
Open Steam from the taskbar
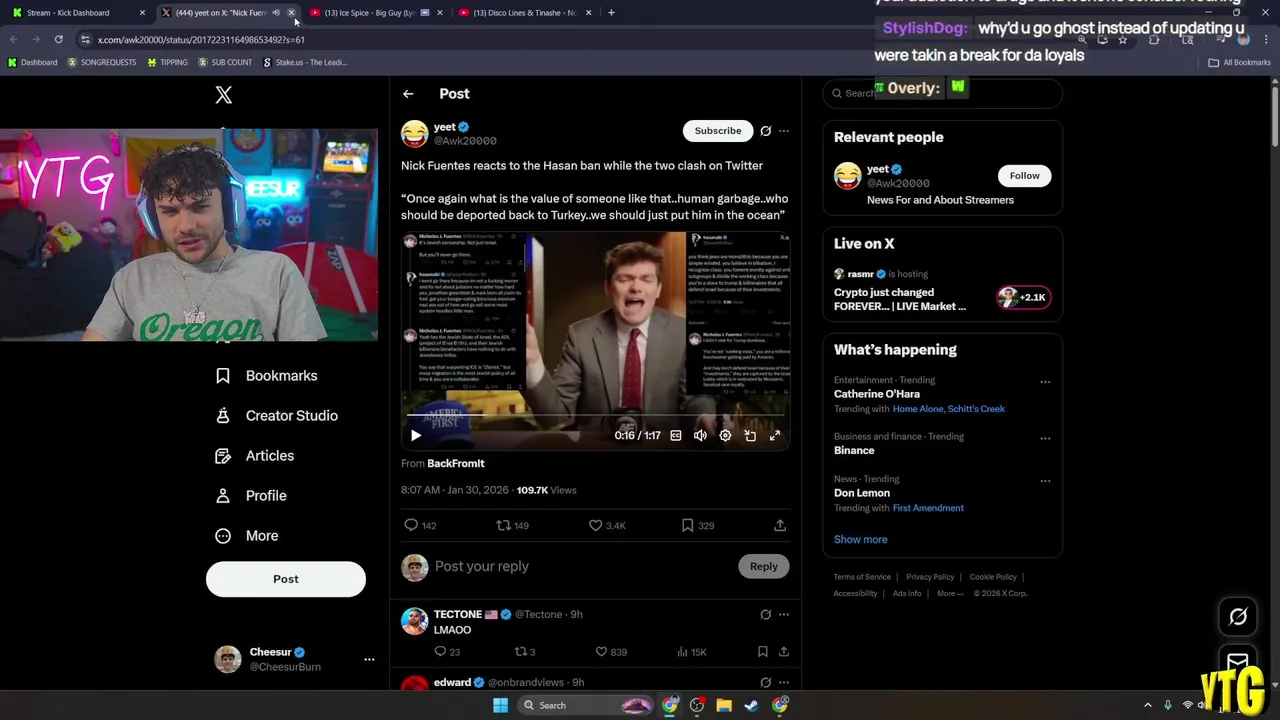[x=751, y=706]
